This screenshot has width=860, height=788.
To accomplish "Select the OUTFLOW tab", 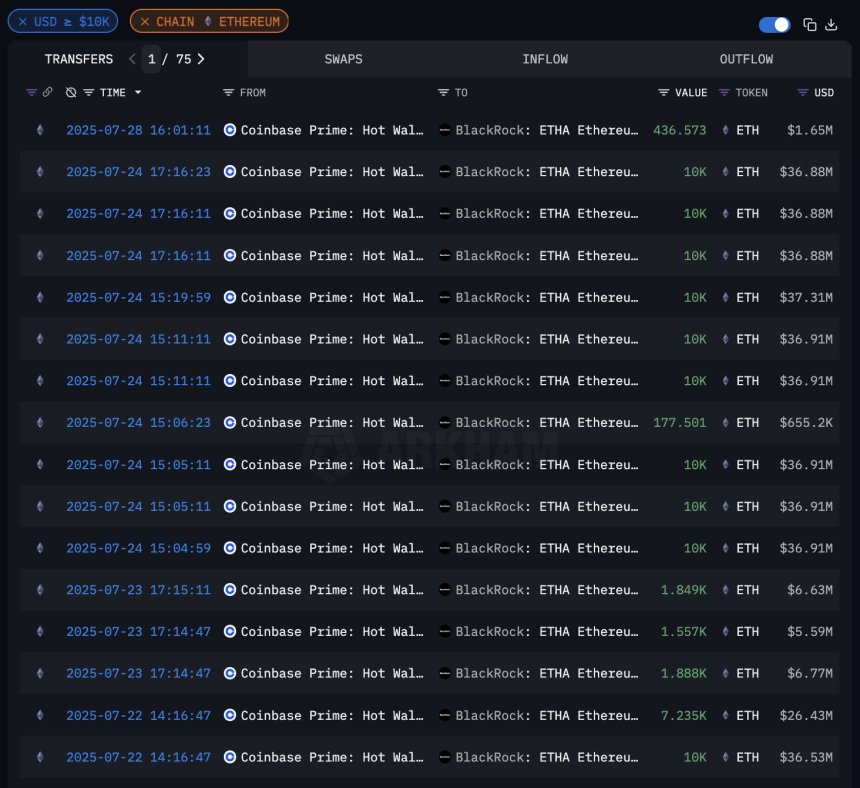I will 746,59.
